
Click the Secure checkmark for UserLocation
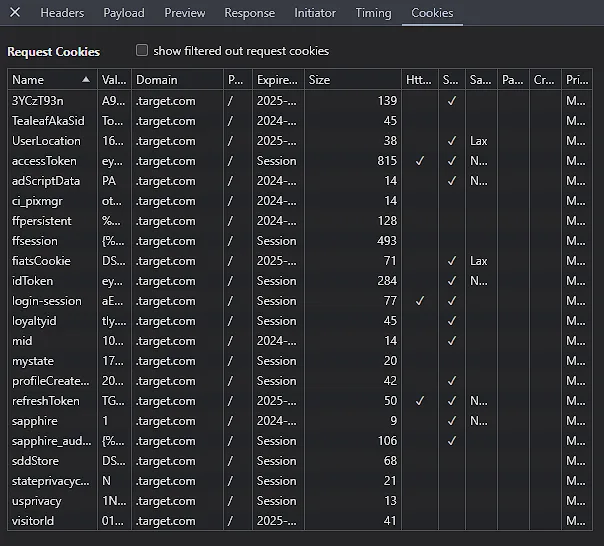coord(452,141)
